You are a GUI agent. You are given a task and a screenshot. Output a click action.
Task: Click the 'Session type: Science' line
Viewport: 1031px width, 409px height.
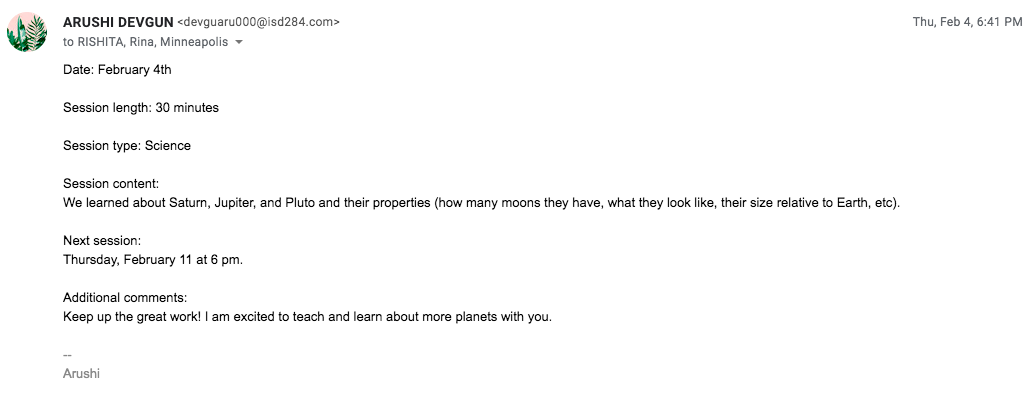point(126,146)
